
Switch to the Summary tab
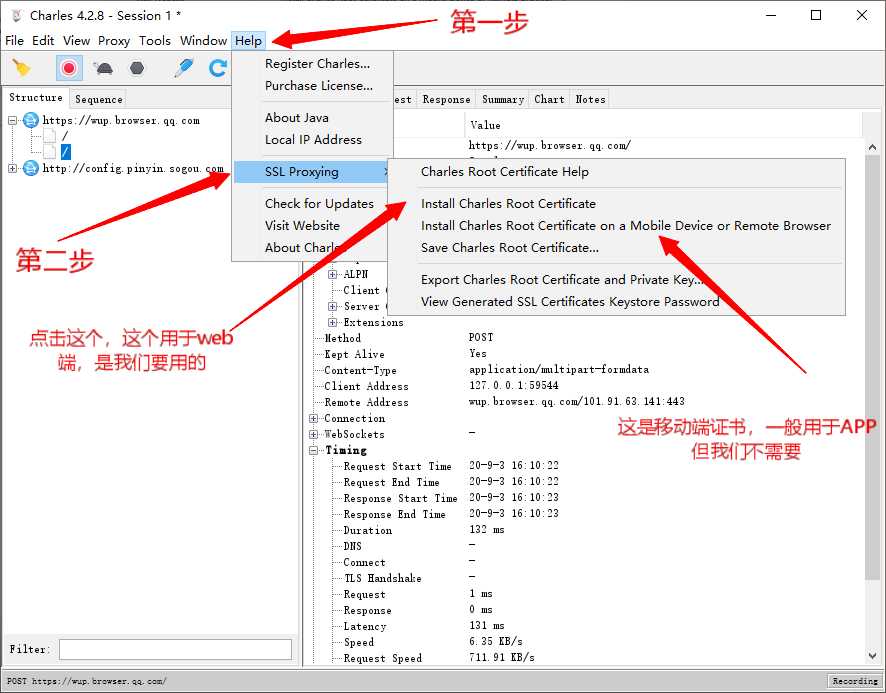(502, 99)
